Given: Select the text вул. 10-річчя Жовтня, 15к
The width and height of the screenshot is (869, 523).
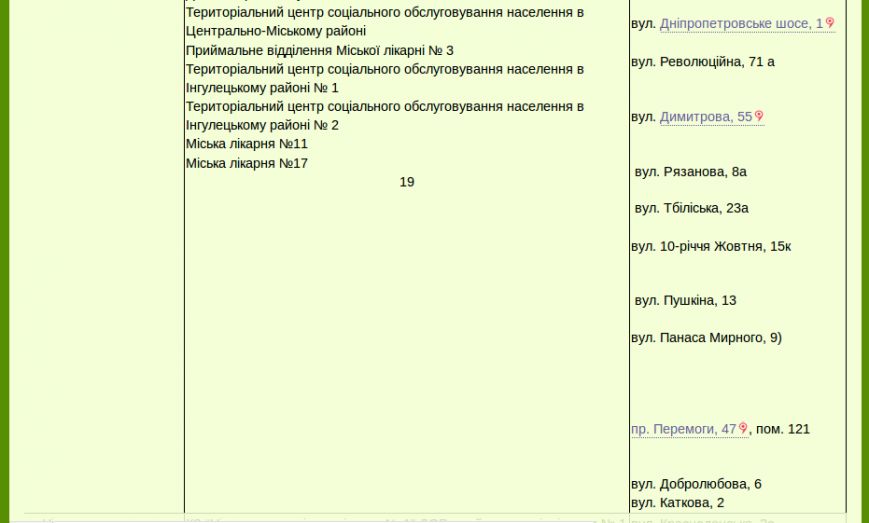Looking at the screenshot, I should pyautogui.click(x=710, y=247).
